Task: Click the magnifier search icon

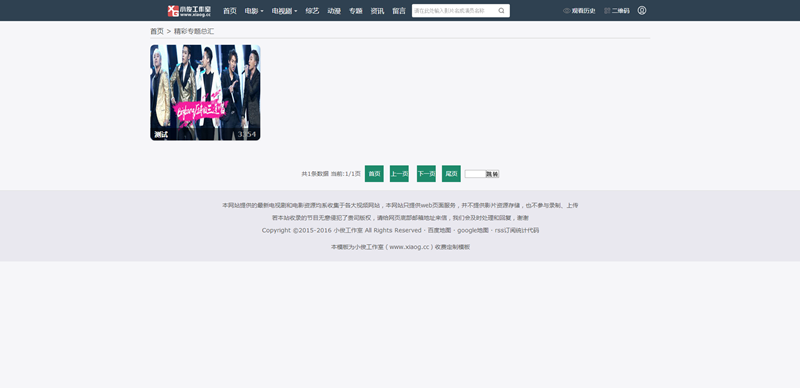Action: pyautogui.click(x=502, y=11)
